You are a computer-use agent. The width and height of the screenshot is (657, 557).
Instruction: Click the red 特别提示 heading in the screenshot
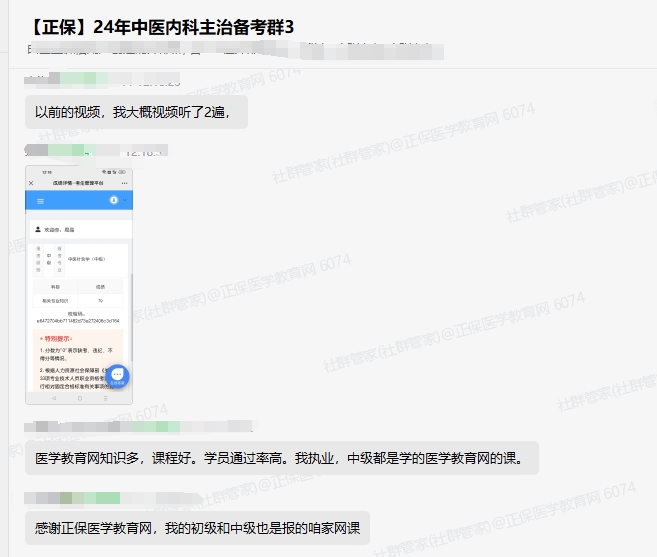click(x=56, y=339)
